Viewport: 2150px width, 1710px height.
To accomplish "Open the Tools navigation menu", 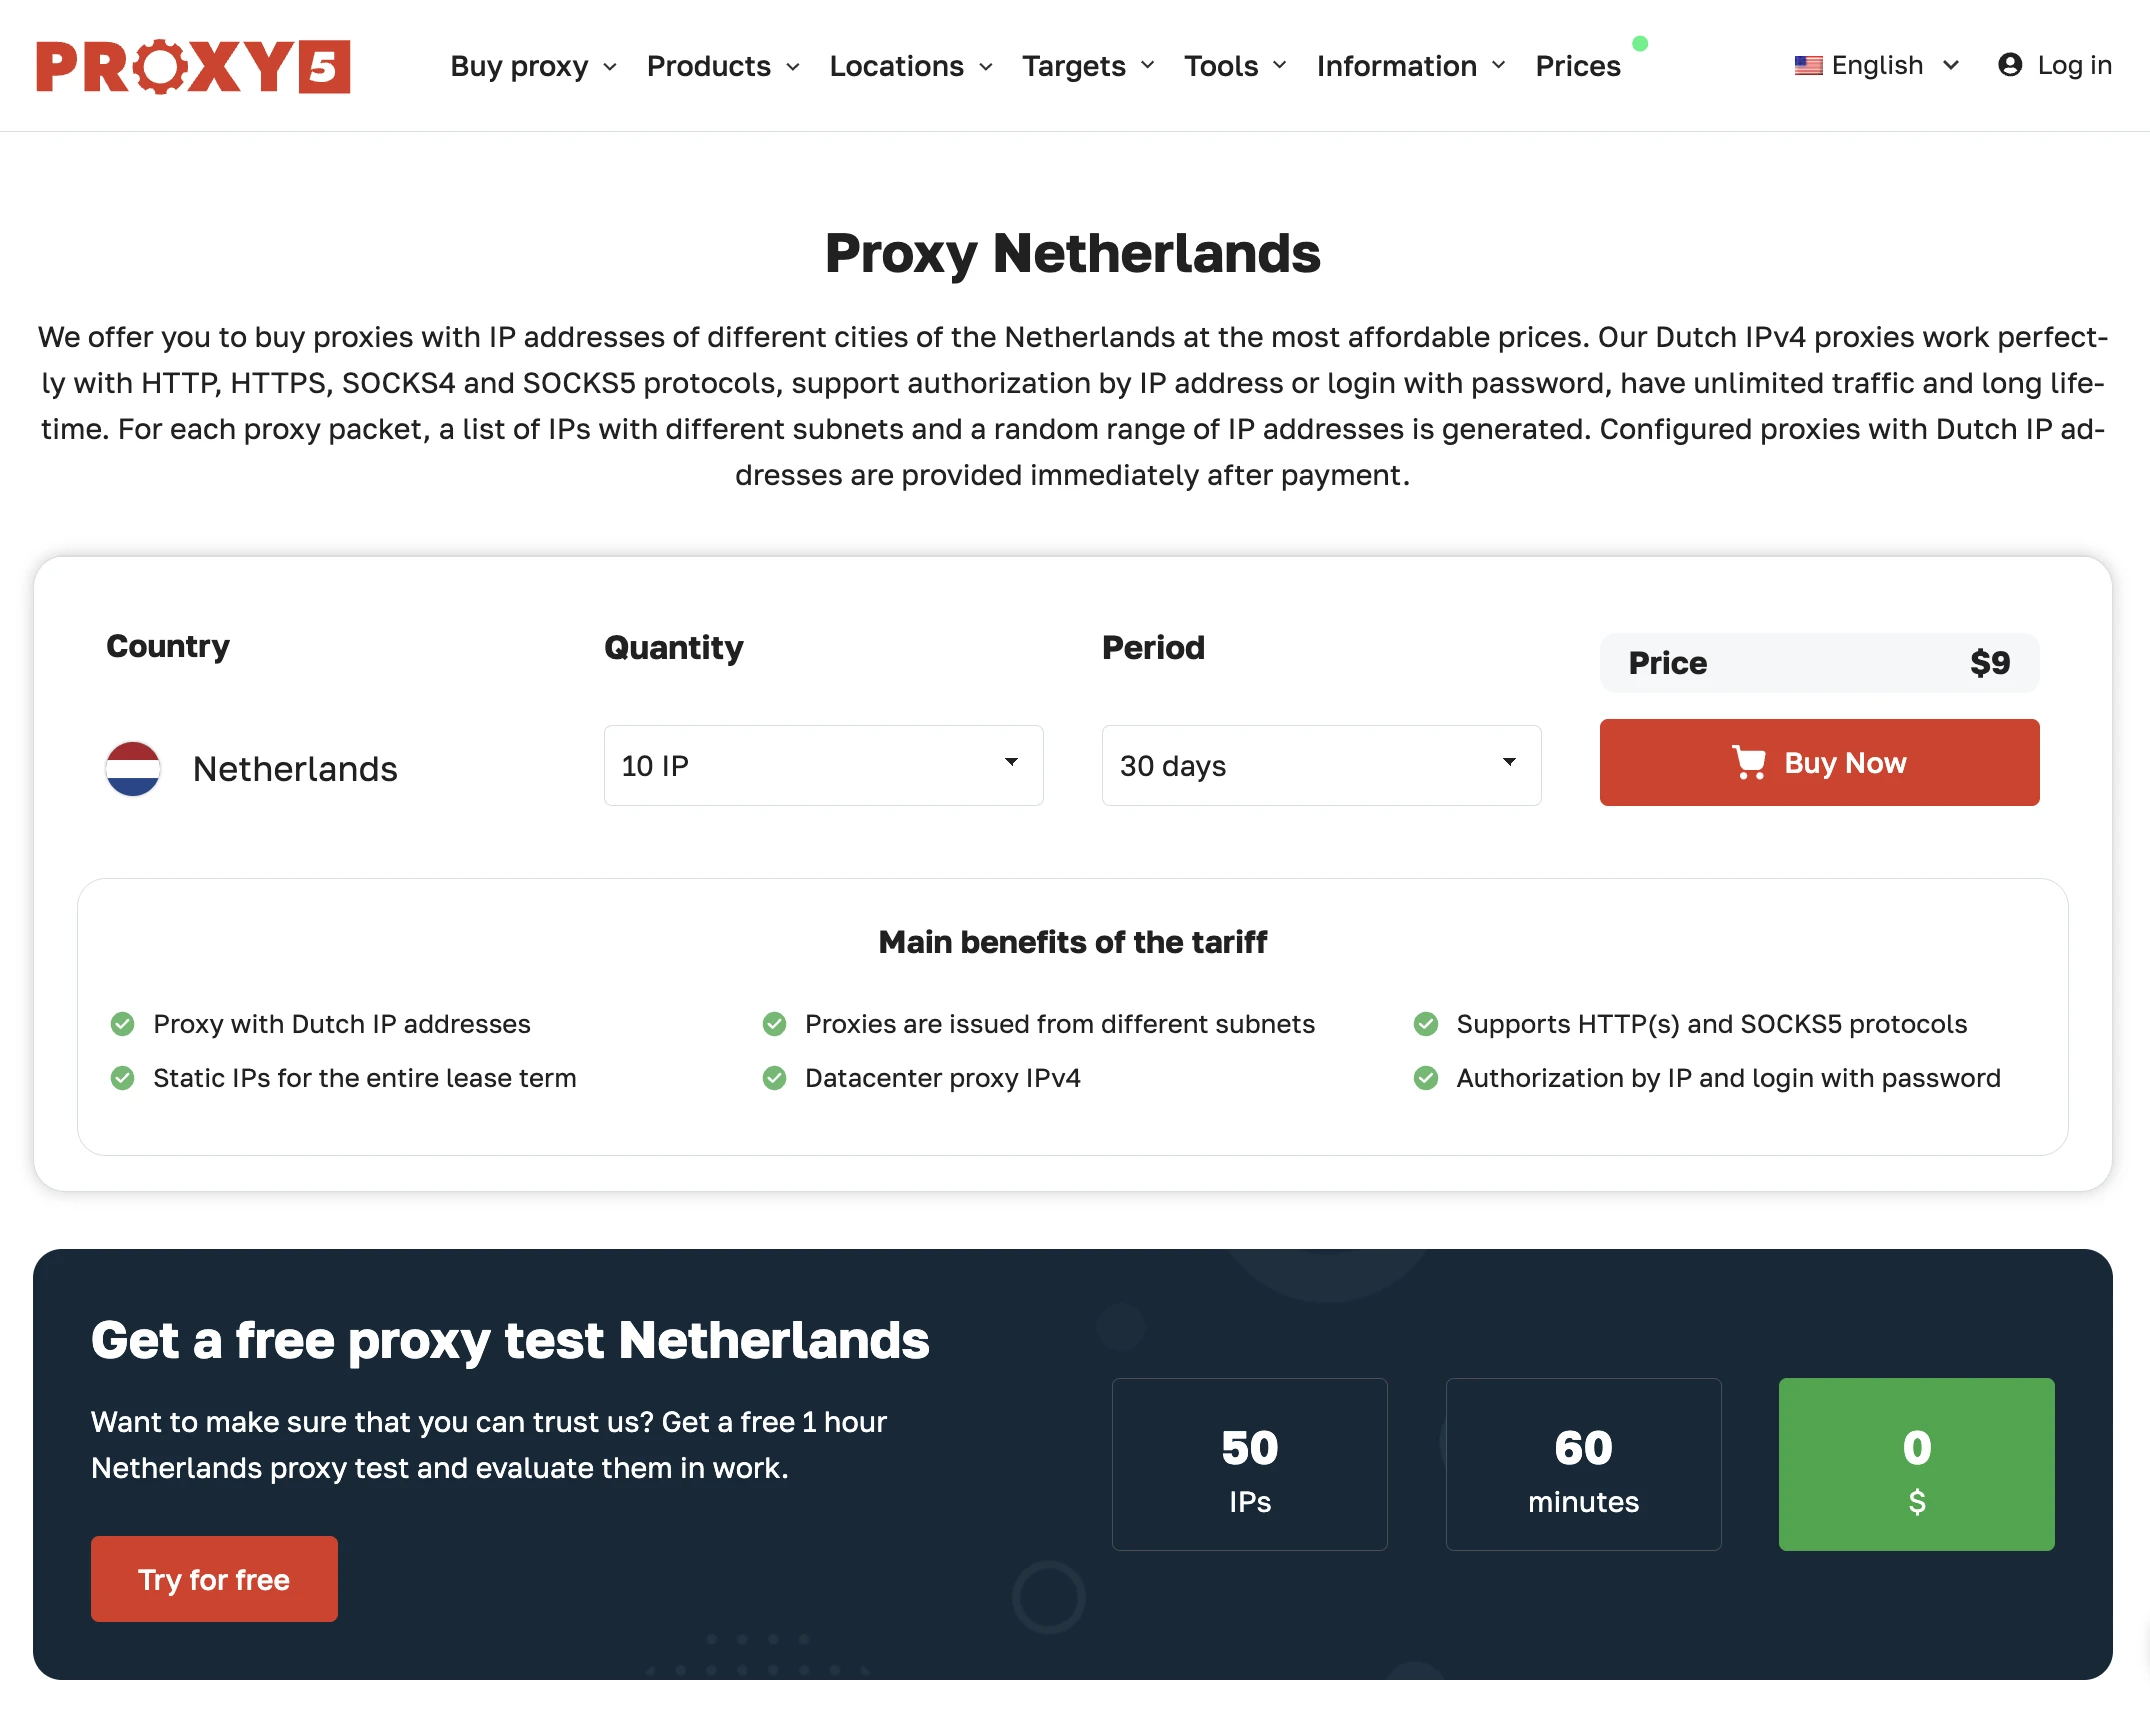I will coord(1235,66).
